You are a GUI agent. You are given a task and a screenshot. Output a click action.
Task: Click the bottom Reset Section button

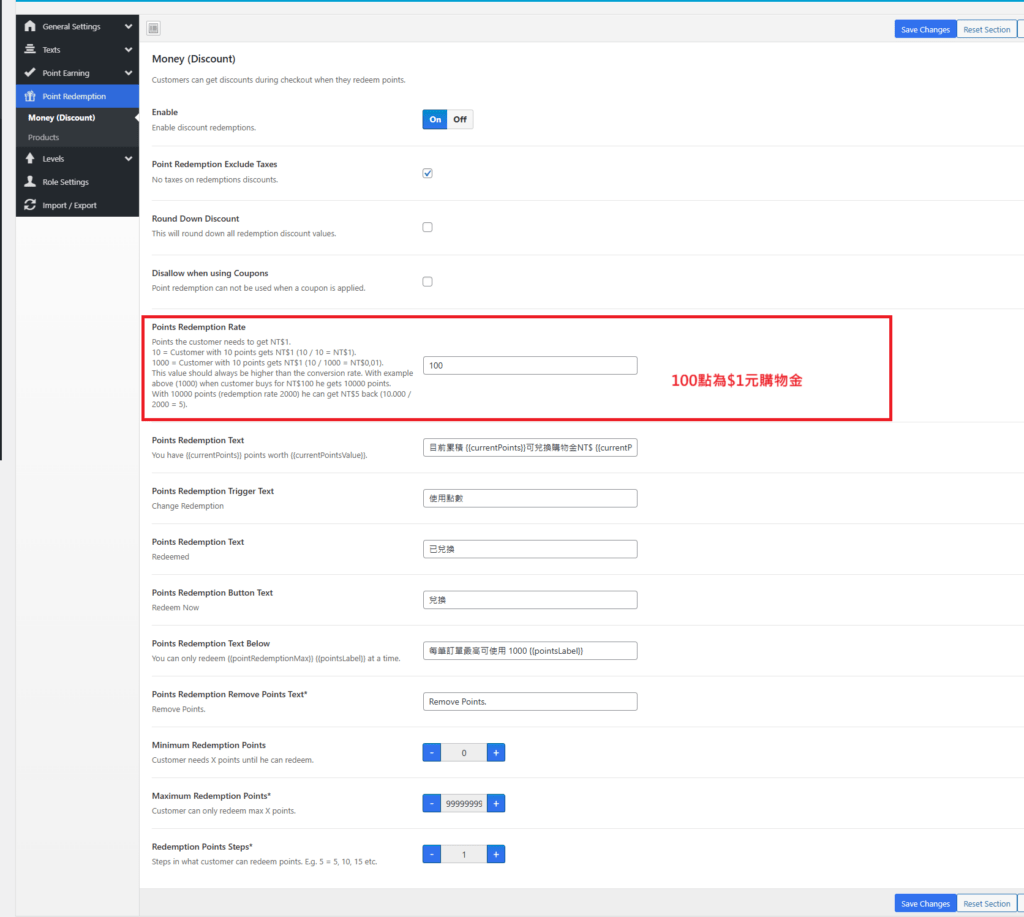pyautogui.click(x=986, y=904)
